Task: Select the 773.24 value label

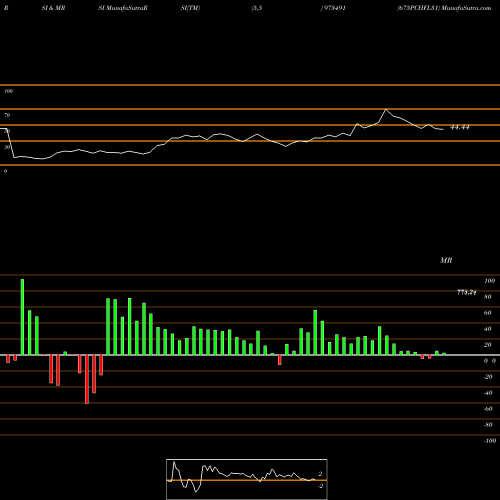Action: pos(466,292)
